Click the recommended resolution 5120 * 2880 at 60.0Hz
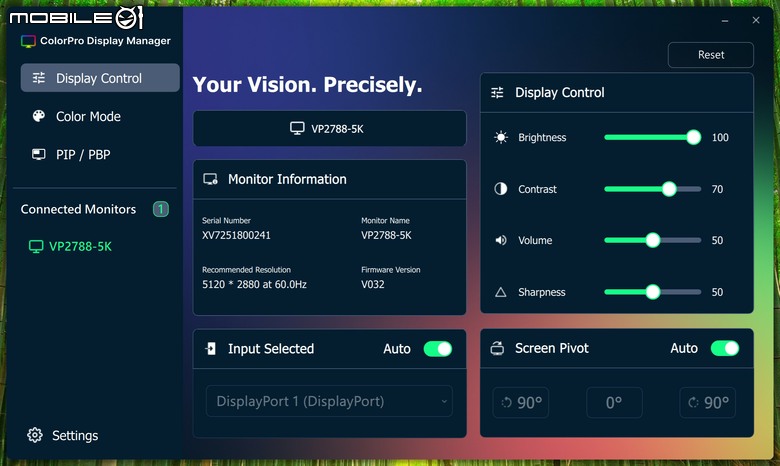This screenshot has width=780, height=466. coord(254,284)
